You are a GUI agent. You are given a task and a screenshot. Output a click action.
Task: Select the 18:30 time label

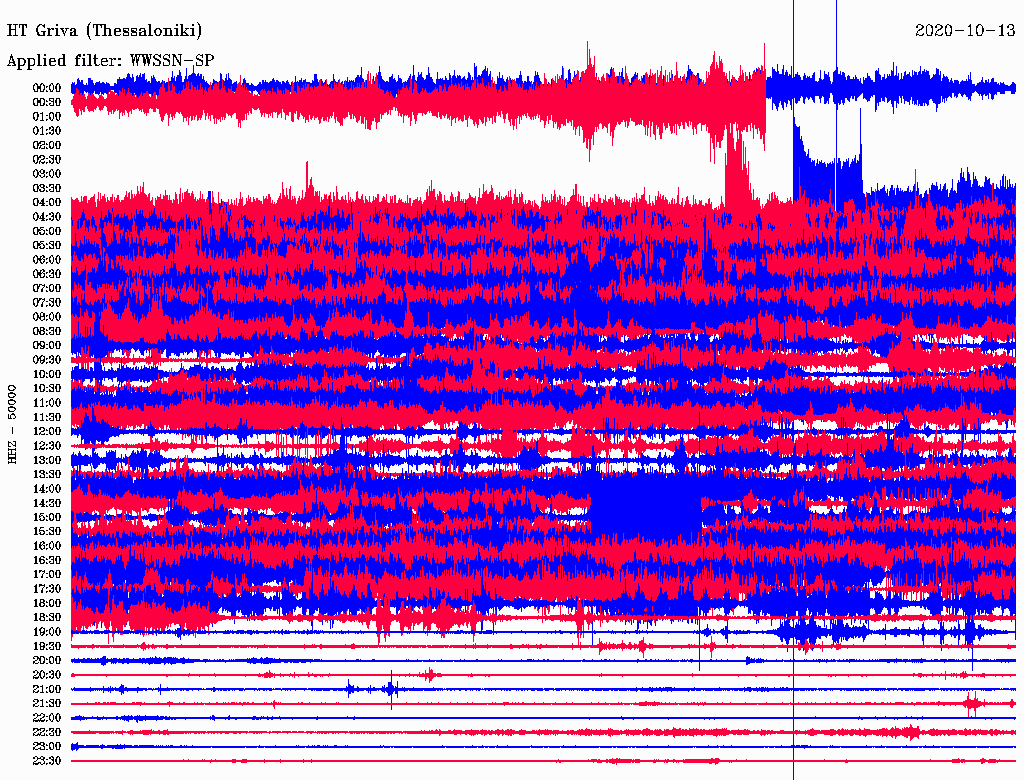coord(47,618)
